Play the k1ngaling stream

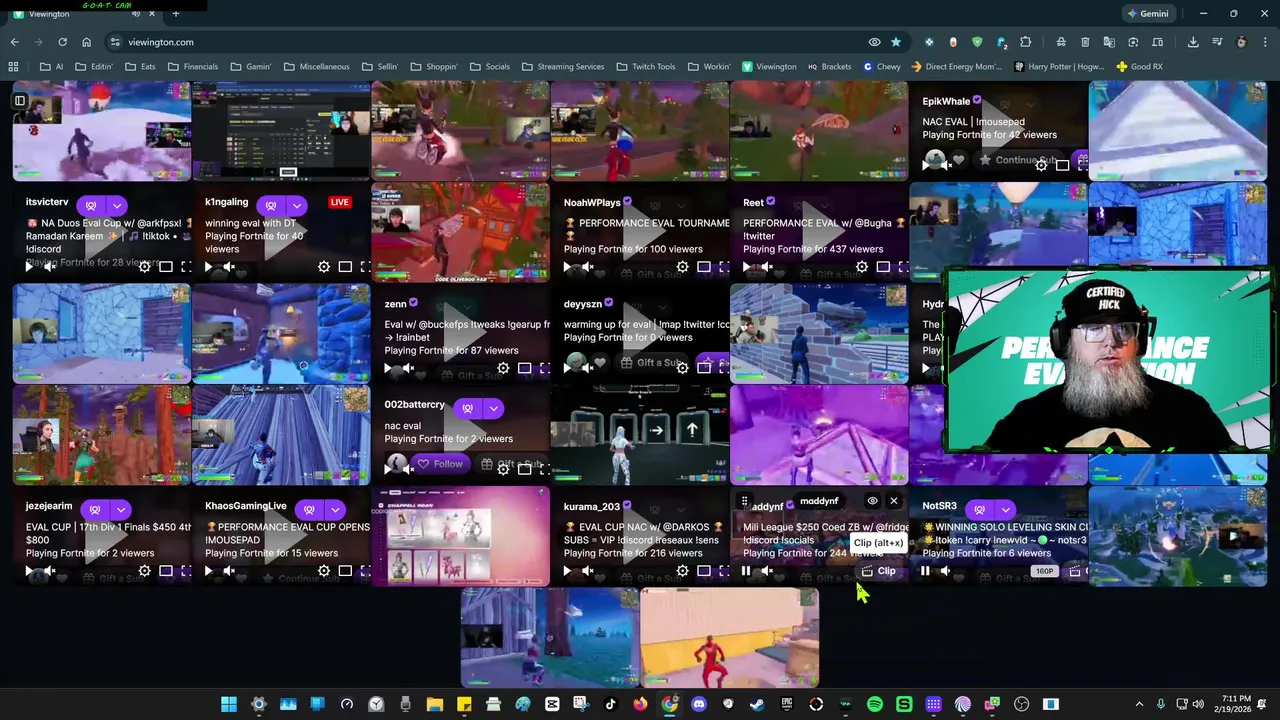[208, 267]
